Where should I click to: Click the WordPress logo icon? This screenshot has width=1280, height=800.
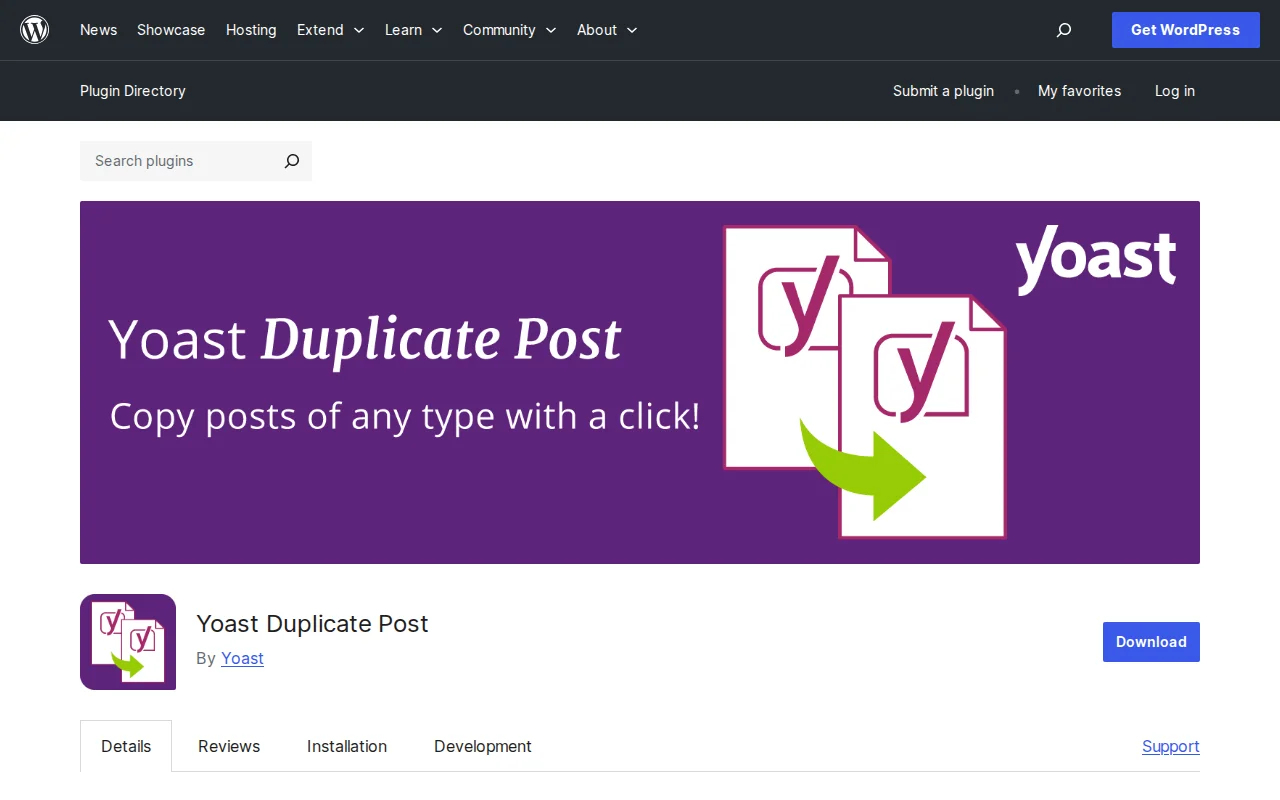tap(35, 30)
